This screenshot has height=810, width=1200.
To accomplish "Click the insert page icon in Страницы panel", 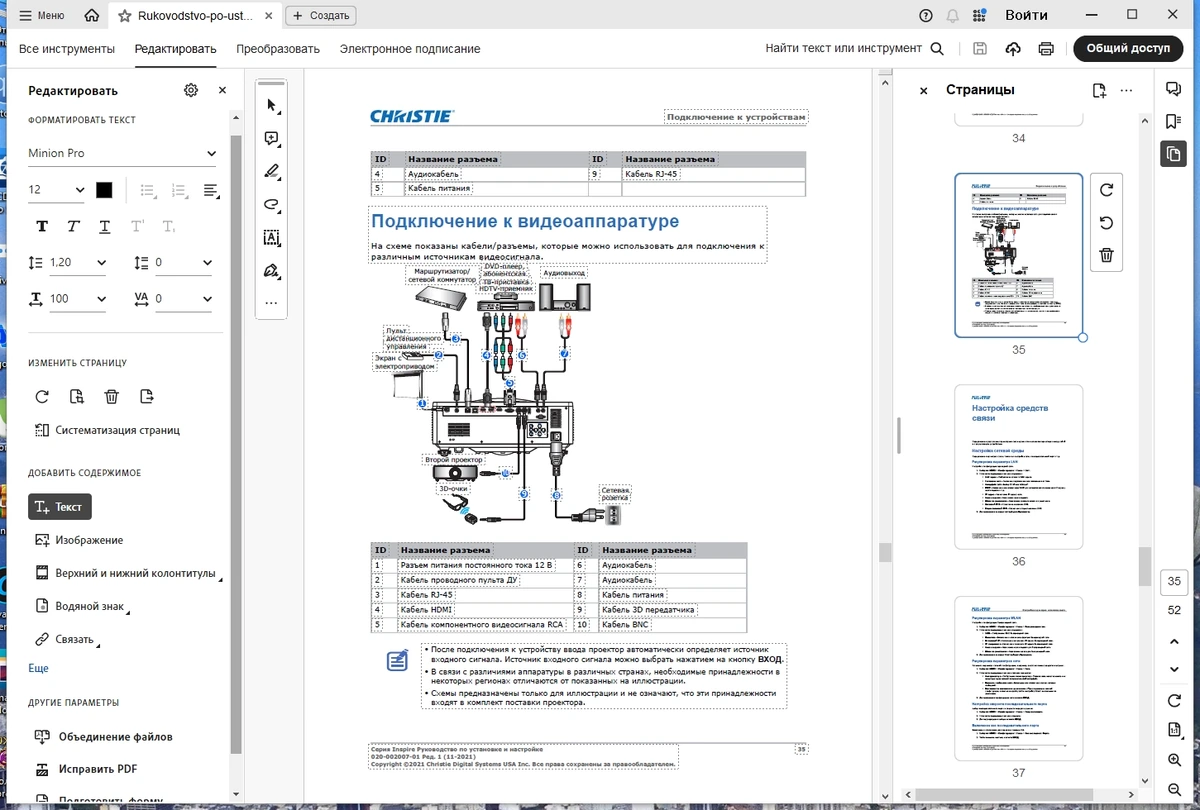I will coord(1099,90).
